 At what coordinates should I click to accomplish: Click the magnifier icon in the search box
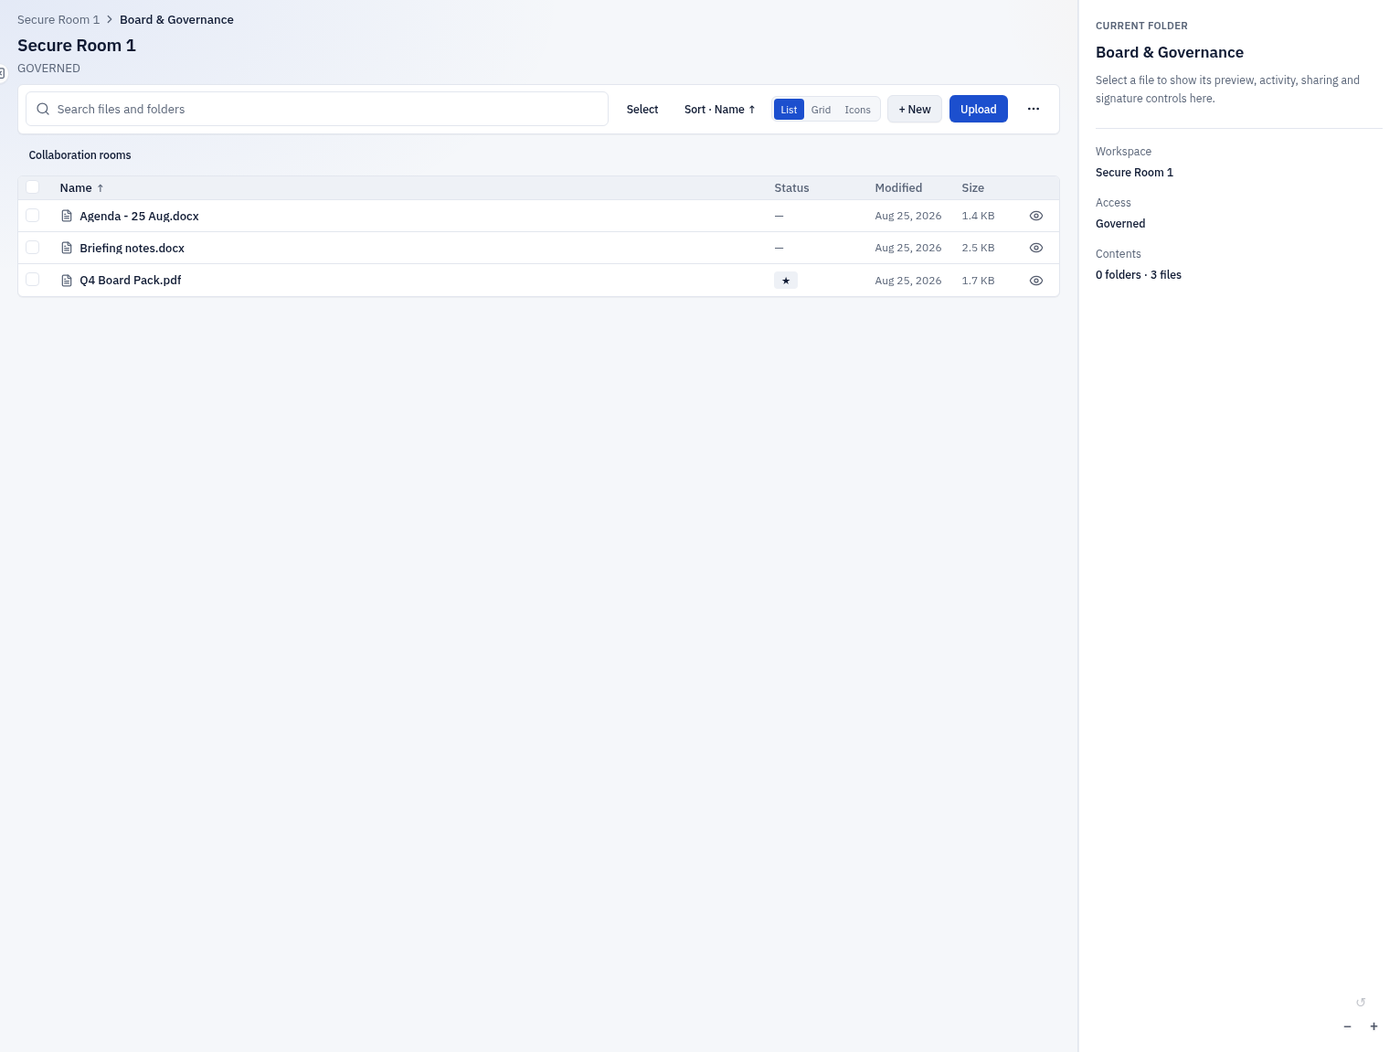click(43, 109)
